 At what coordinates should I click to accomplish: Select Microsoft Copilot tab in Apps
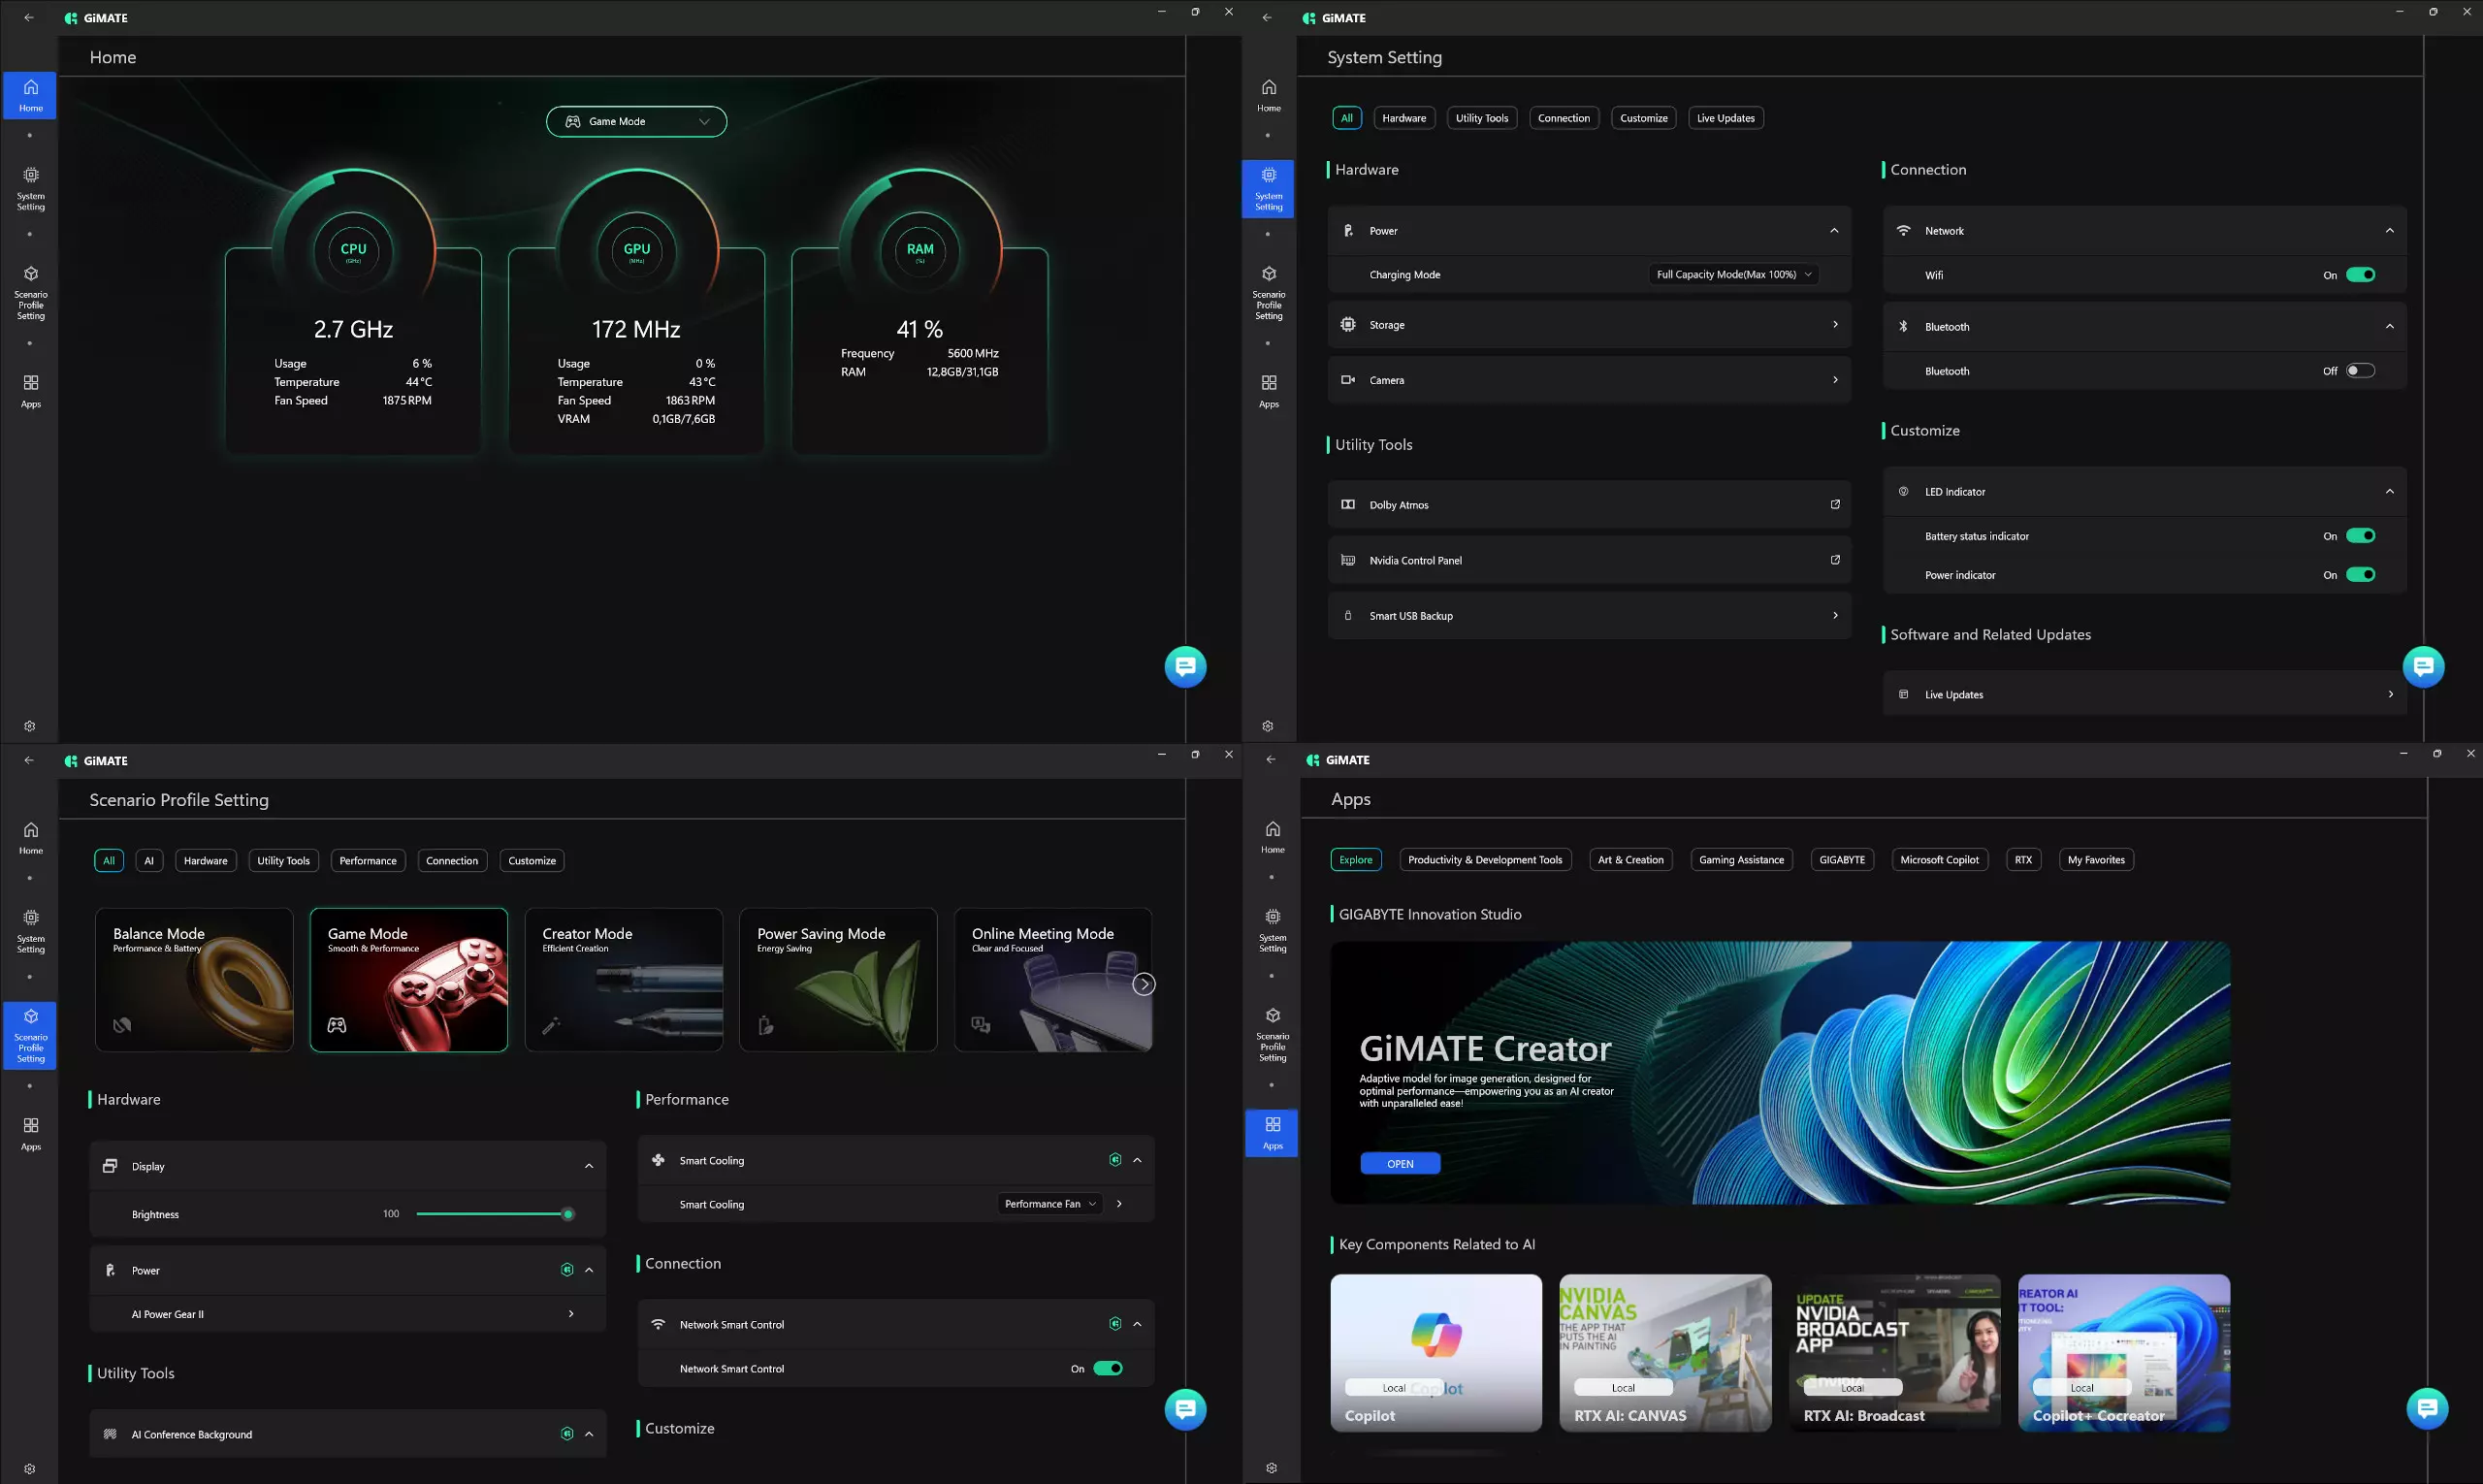click(x=1939, y=860)
